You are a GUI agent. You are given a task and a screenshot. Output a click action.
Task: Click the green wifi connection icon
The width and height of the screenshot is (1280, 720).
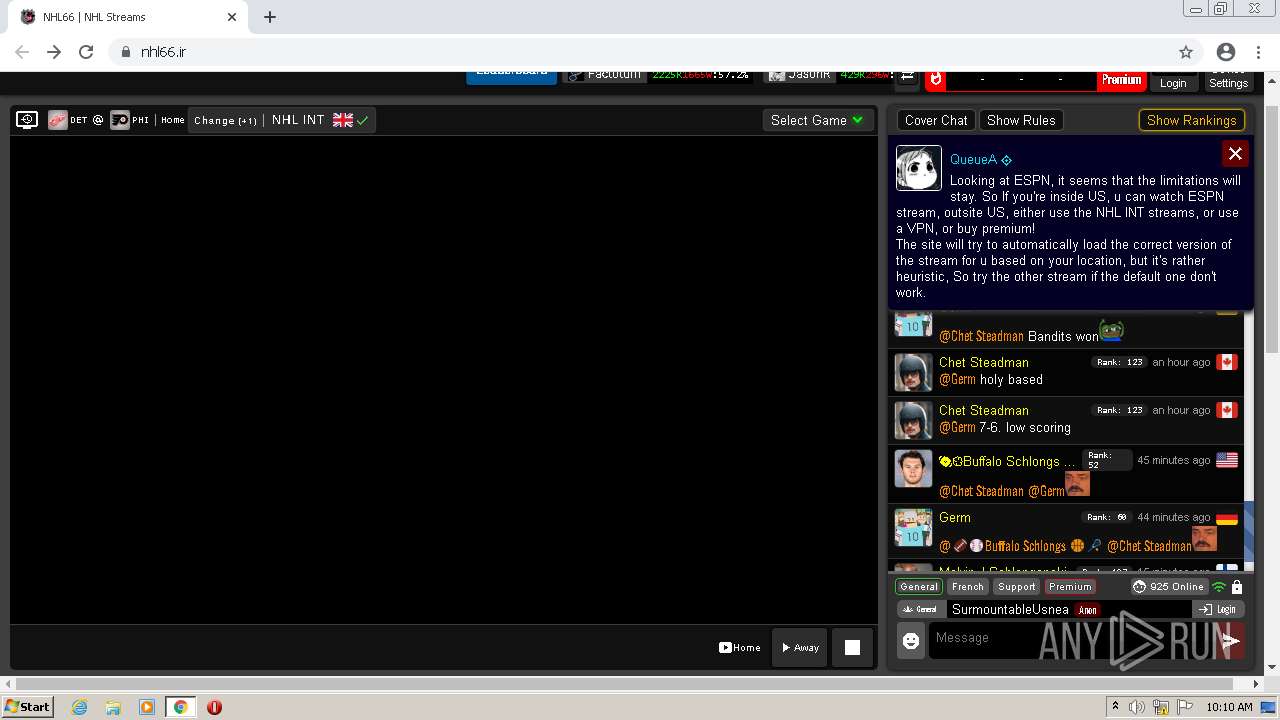[x=1219, y=587]
